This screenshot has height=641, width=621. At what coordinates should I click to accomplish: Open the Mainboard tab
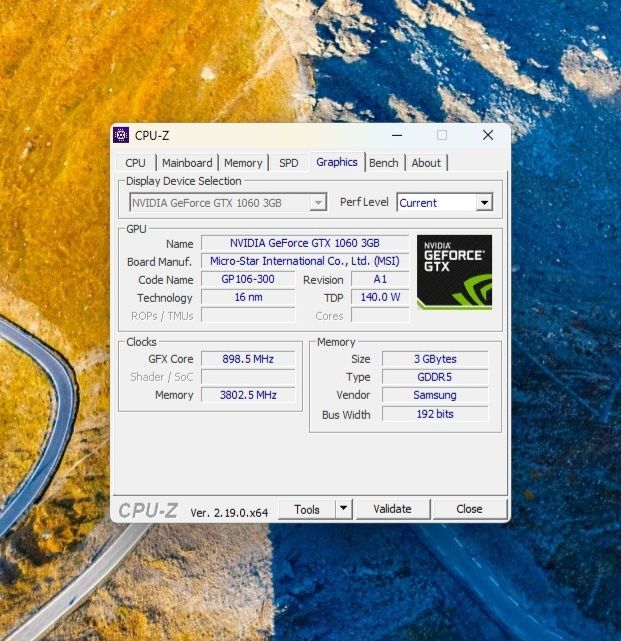coord(187,163)
